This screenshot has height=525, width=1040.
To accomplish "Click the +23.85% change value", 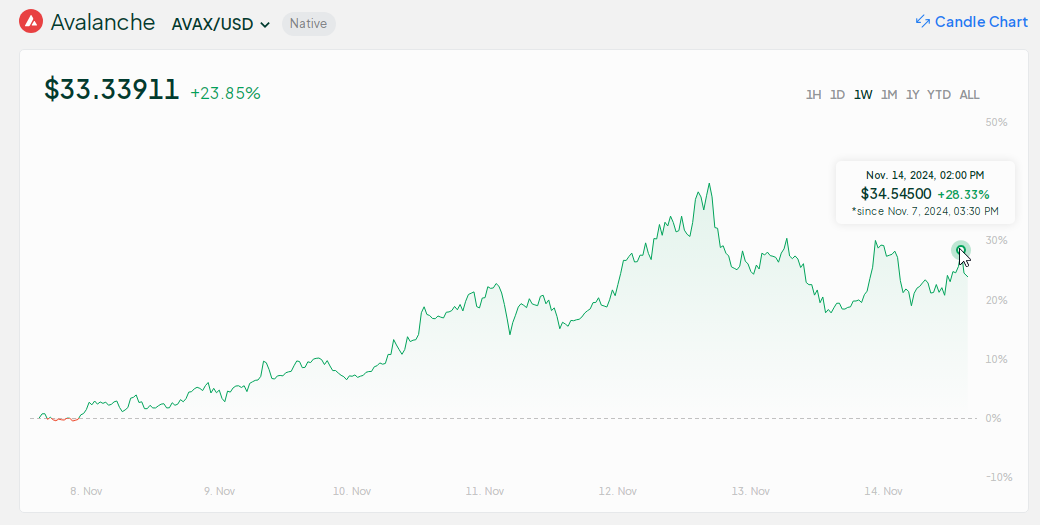I will click(225, 93).
